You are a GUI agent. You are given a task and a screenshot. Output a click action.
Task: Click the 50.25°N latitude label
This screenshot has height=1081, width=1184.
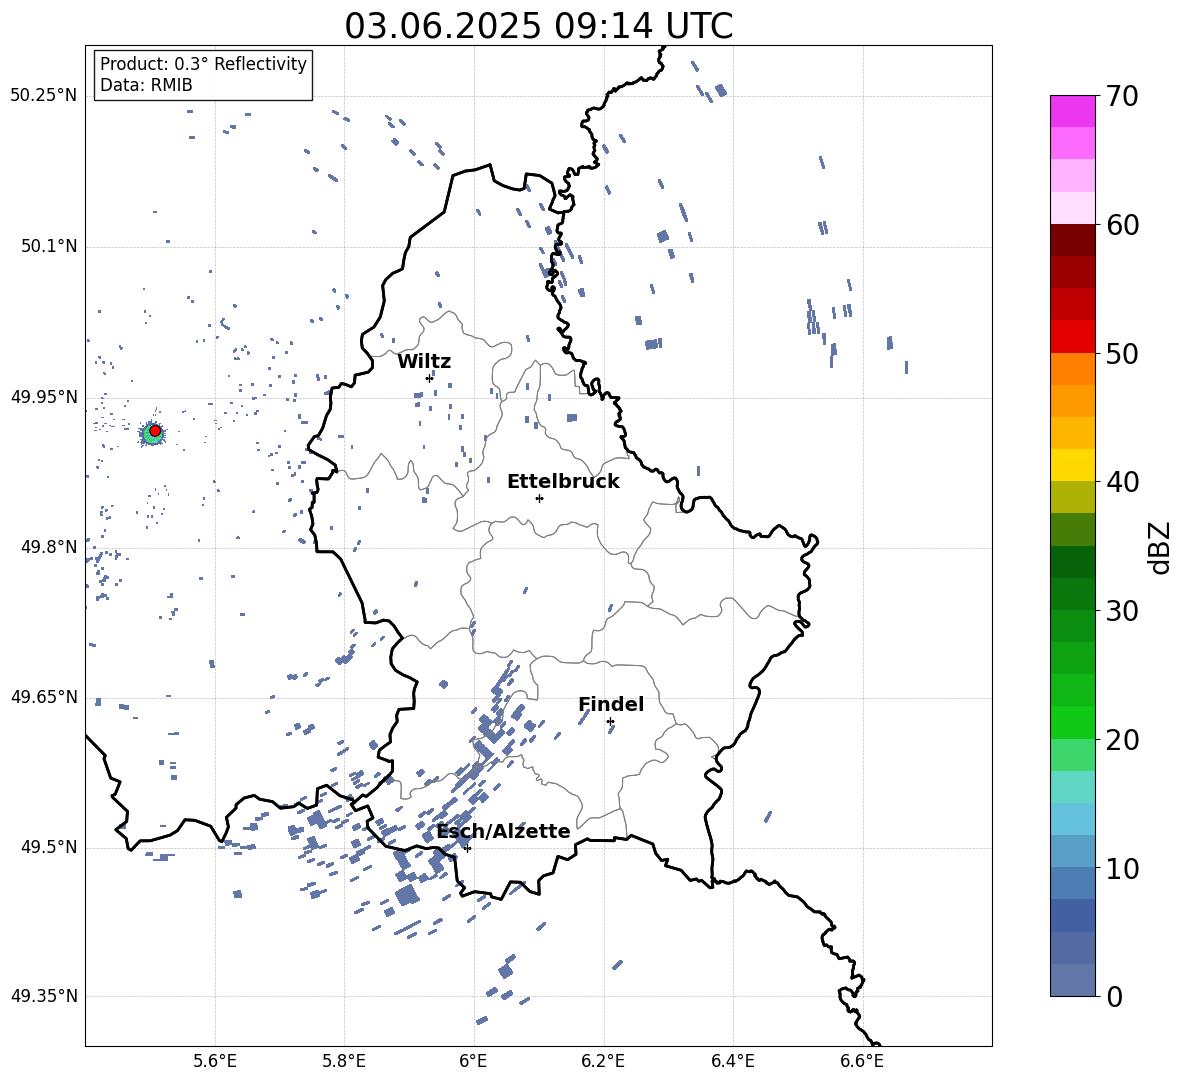tap(44, 96)
